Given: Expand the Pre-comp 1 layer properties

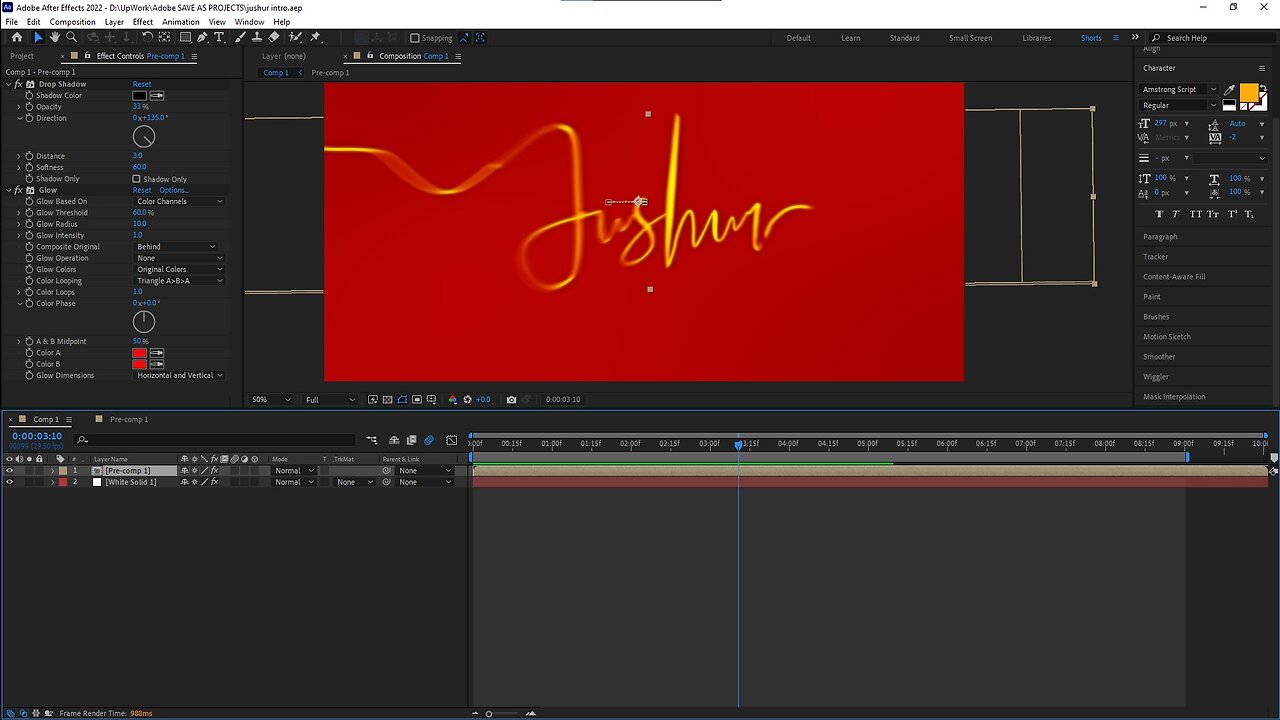Looking at the screenshot, I should tap(53, 470).
